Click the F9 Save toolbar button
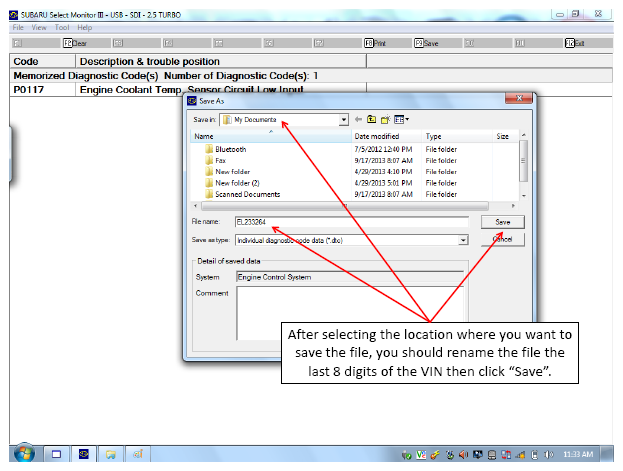Image resolution: width=623 pixels, height=471 pixels. 438,43
